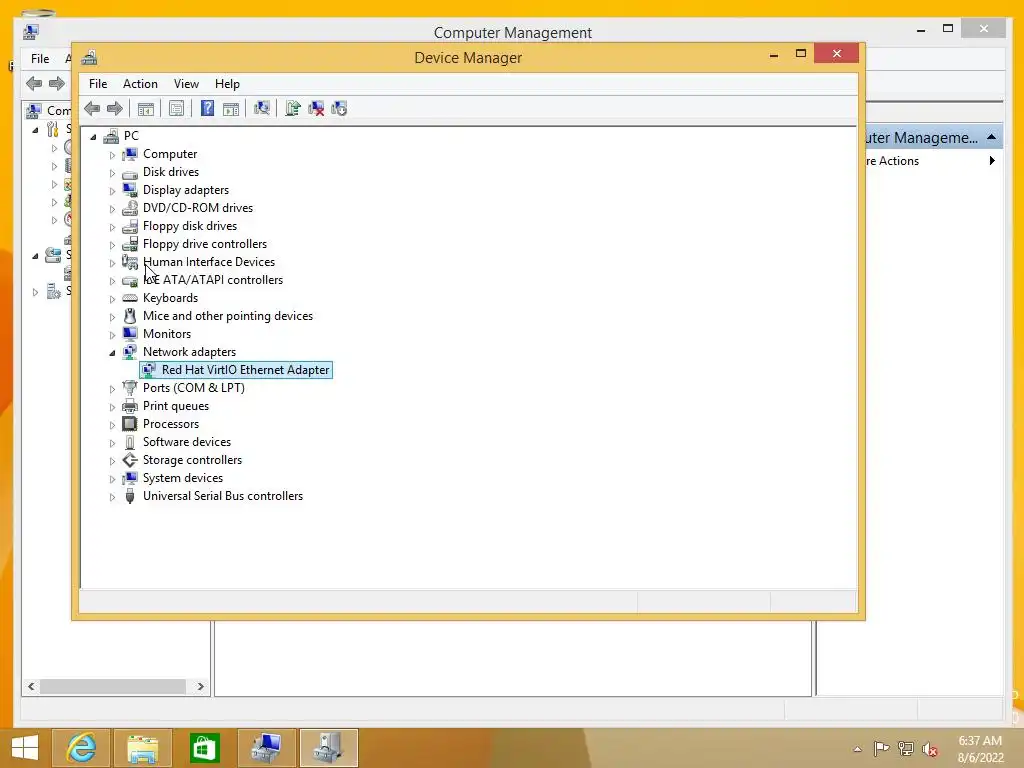Image resolution: width=1024 pixels, height=768 pixels.
Task: Select Human Interface Devices category
Action: pos(209,262)
